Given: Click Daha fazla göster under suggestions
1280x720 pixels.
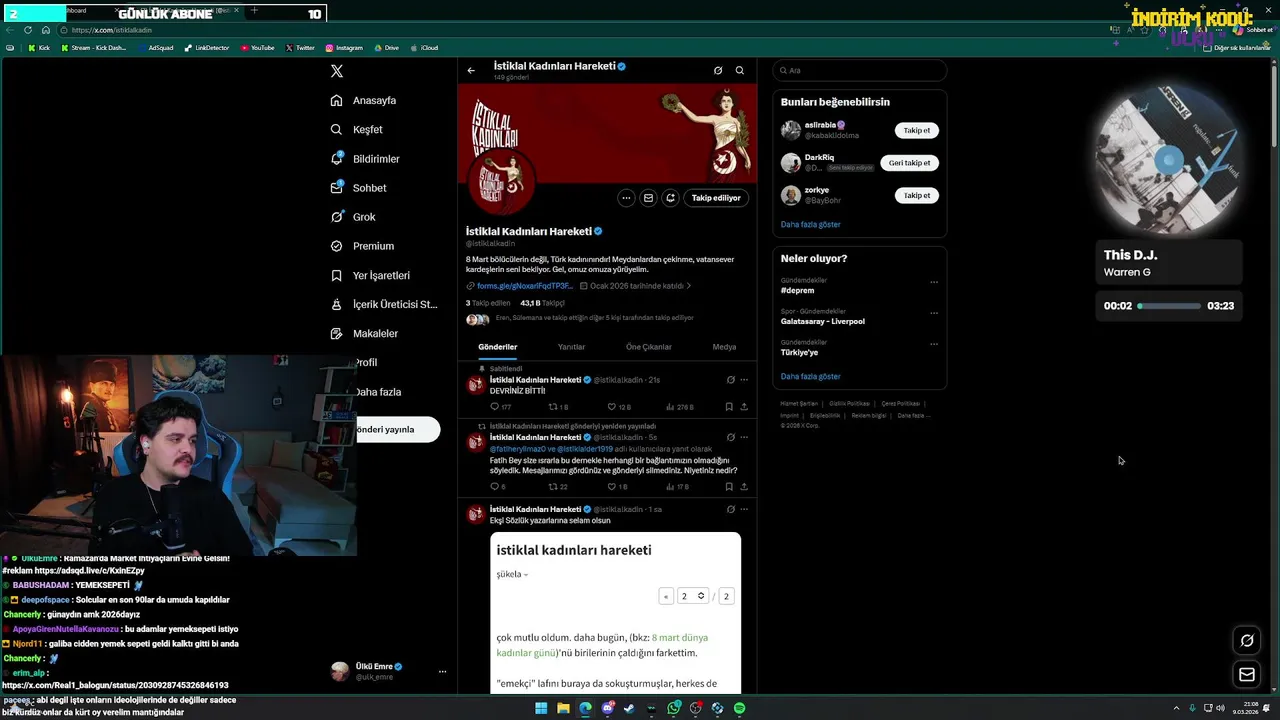Looking at the screenshot, I should coord(810,225).
